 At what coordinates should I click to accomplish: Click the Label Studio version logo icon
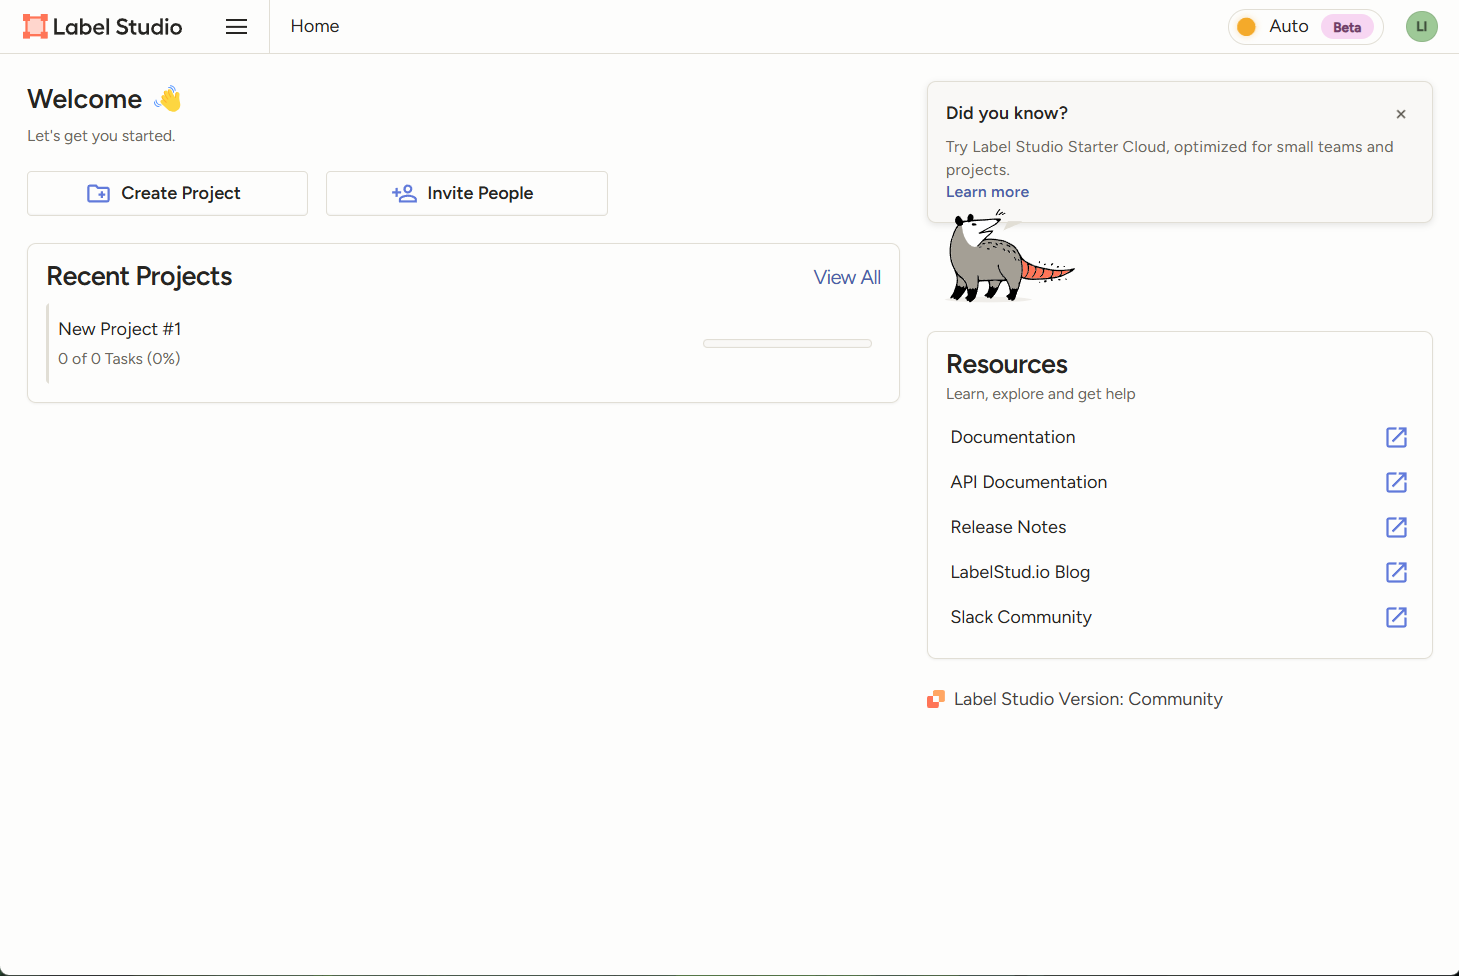(x=936, y=699)
